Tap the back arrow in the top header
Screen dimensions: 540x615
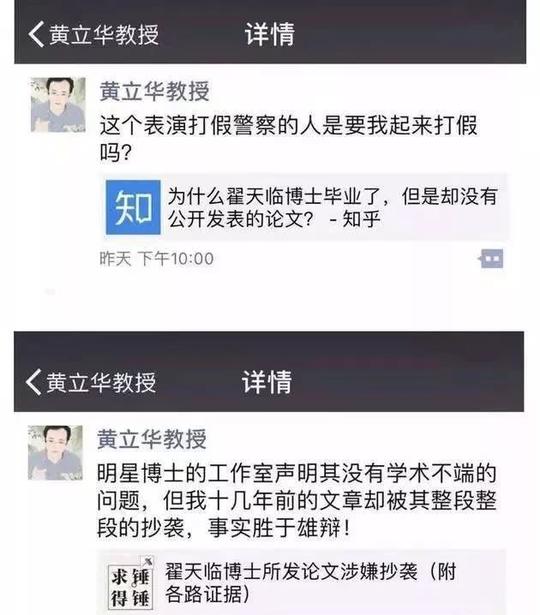pyautogui.click(x=36, y=35)
